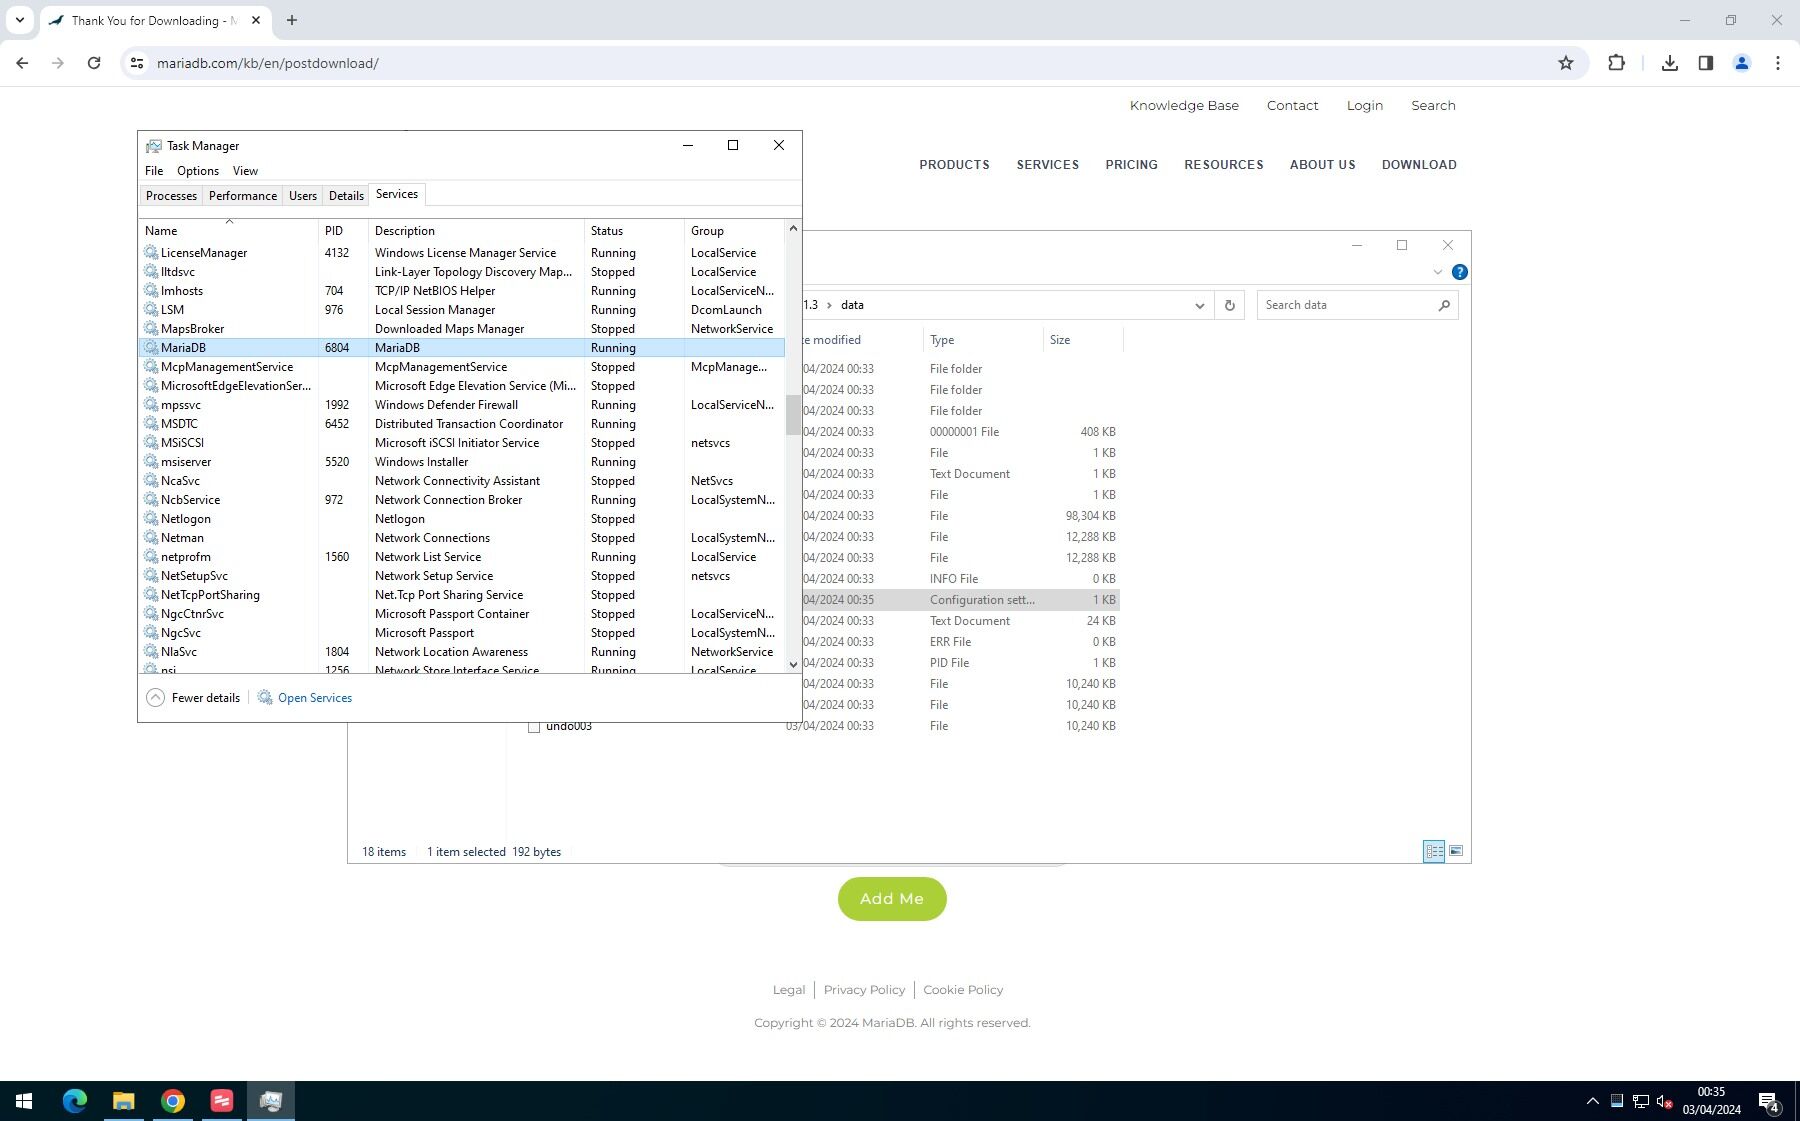Select the Services tab

click(397, 194)
